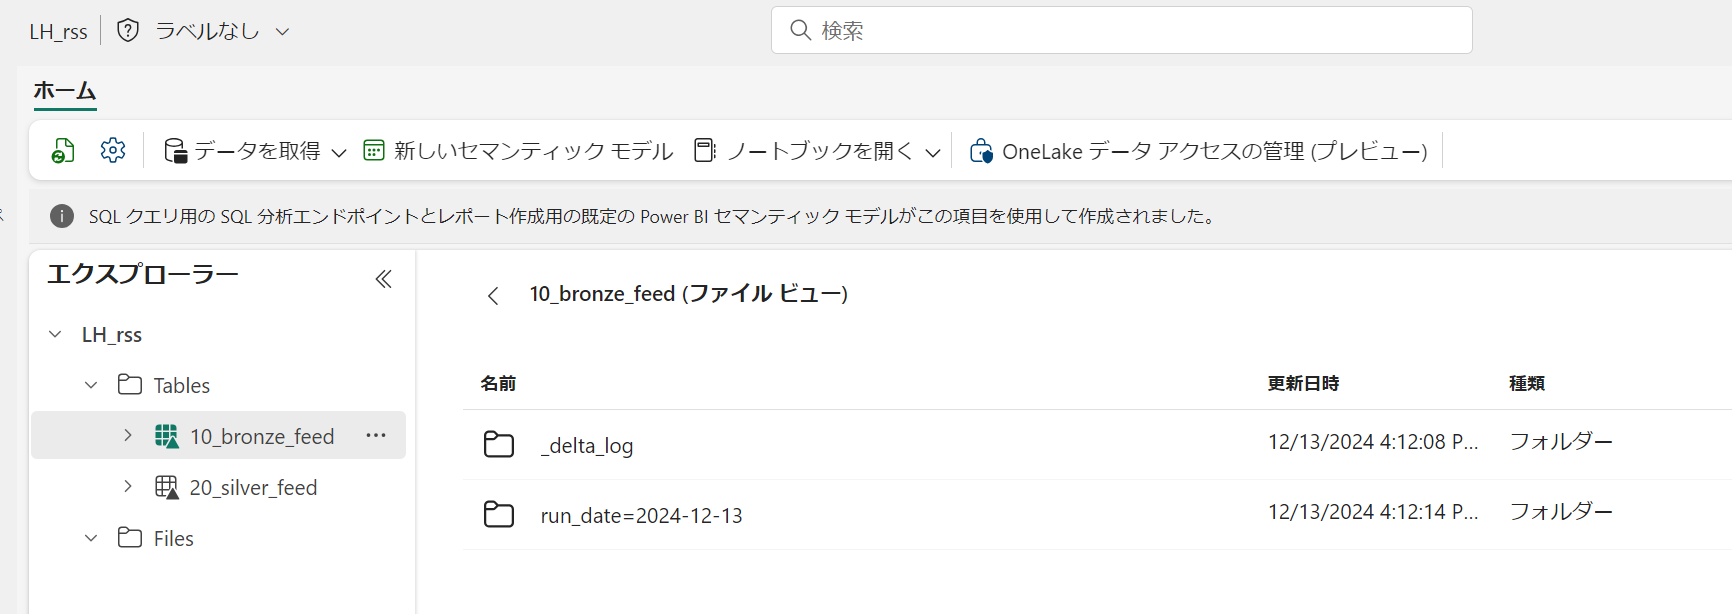Click OneLake データ アクセスの管理 button
Screen dimensions: 1732x614
[x=1198, y=151]
